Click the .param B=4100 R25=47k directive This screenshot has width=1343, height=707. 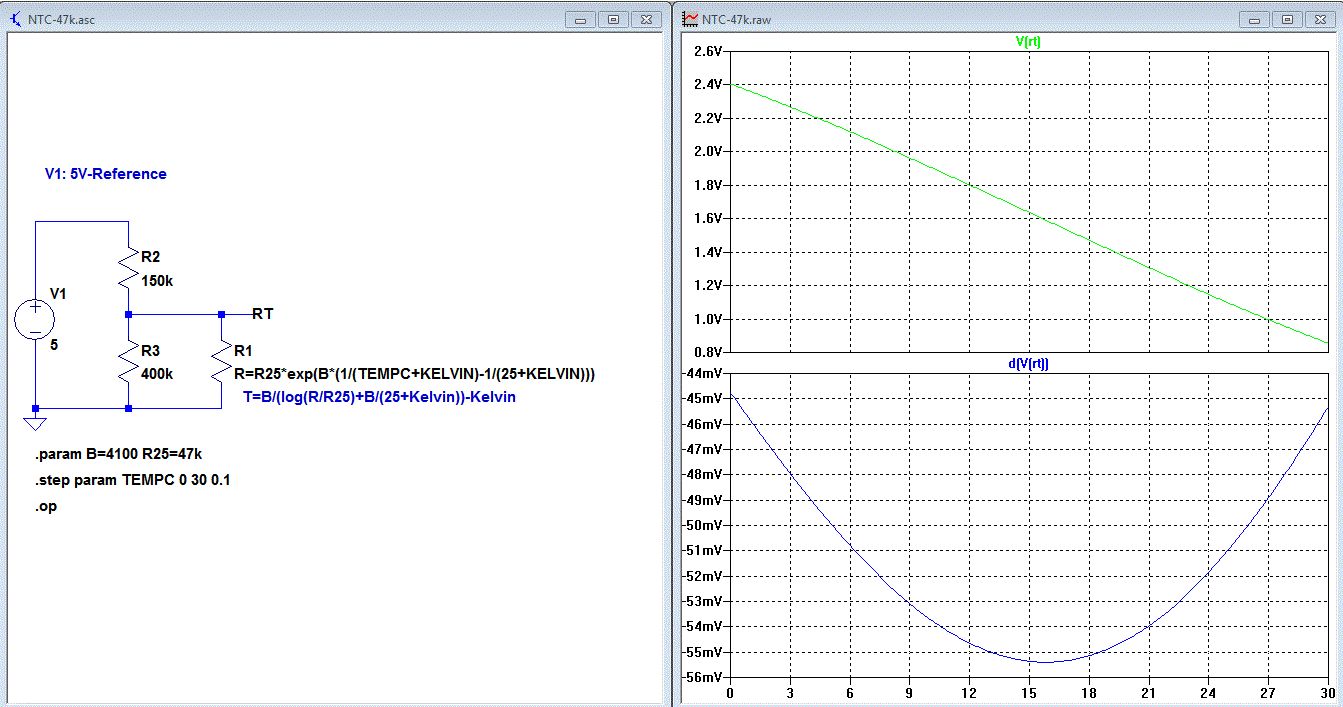coord(118,456)
